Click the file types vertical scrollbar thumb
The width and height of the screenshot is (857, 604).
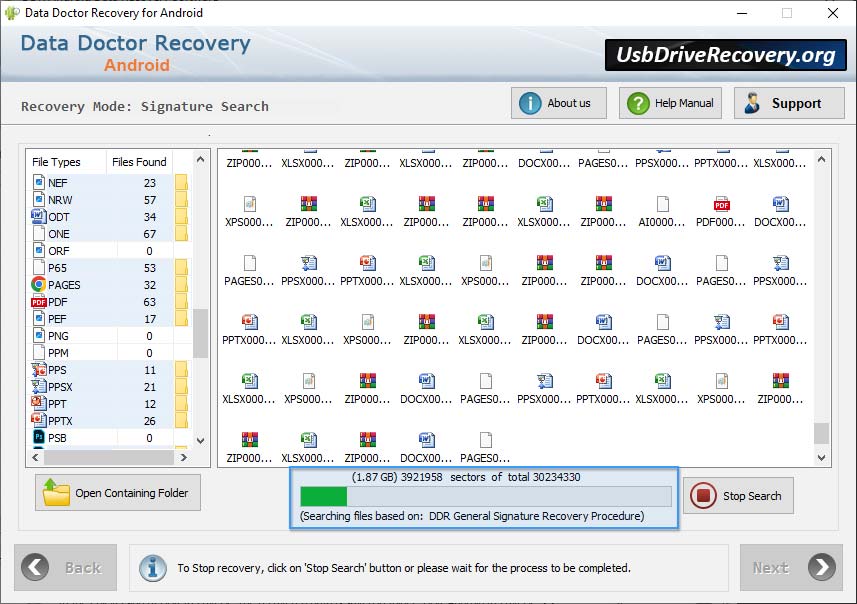point(201,333)
